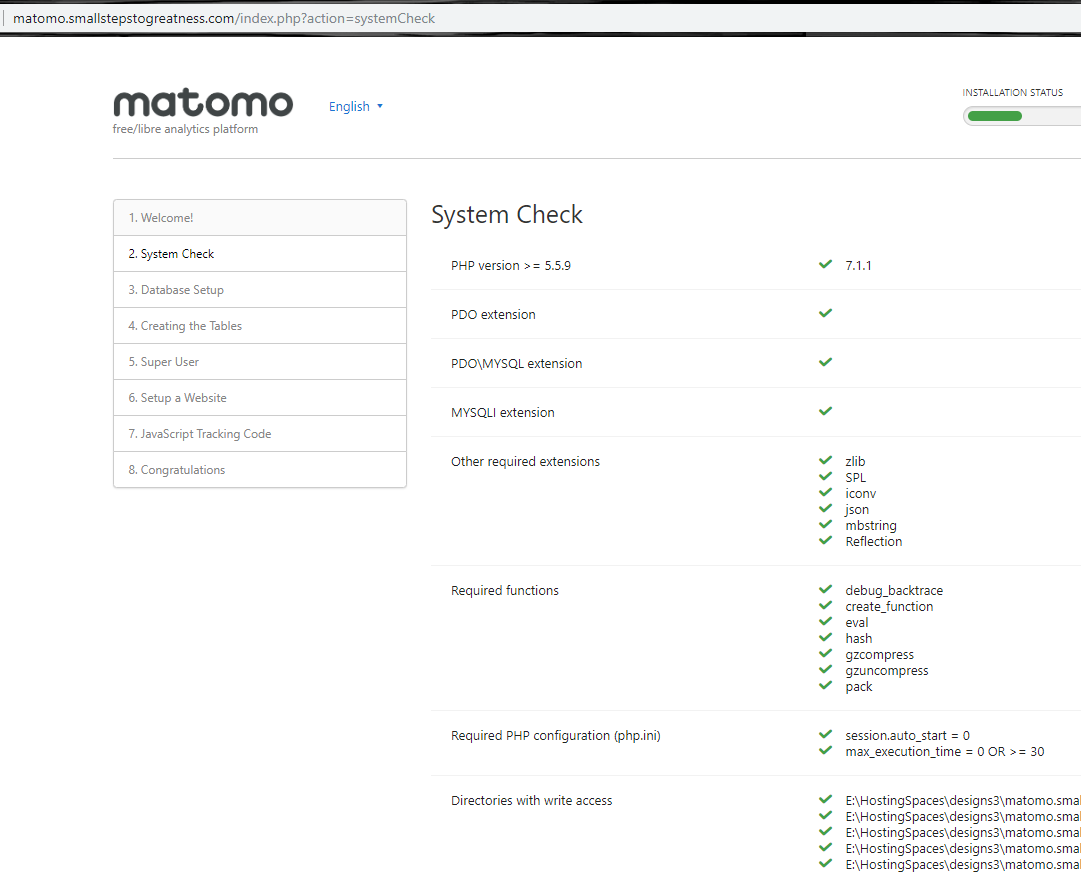Select step 6. Setup a Website
Viewport: 1081px width, 873px height.
pyautogui.click(x=260, y=397)
